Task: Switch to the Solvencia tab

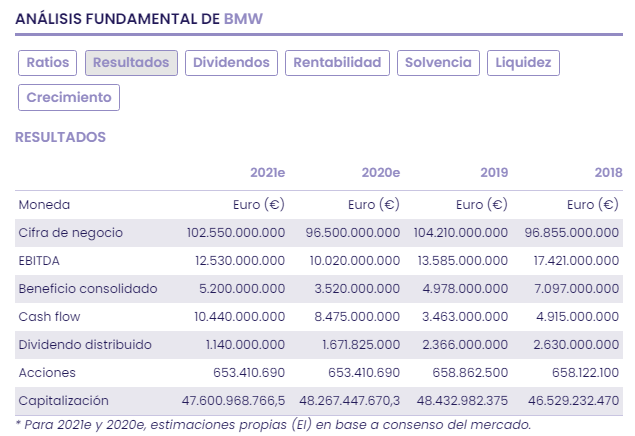Action: [438, 63]
